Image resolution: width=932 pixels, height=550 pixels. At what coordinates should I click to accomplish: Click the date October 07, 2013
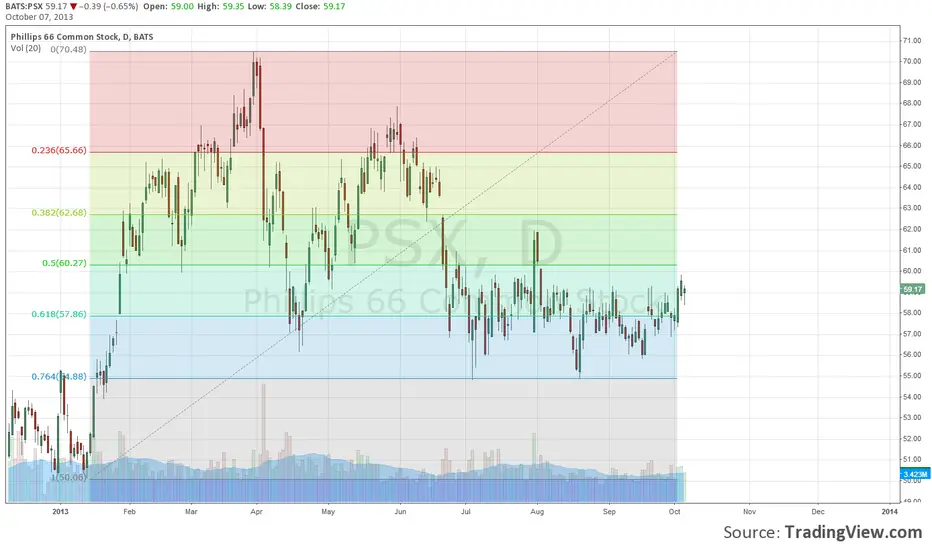coord(39,17)
